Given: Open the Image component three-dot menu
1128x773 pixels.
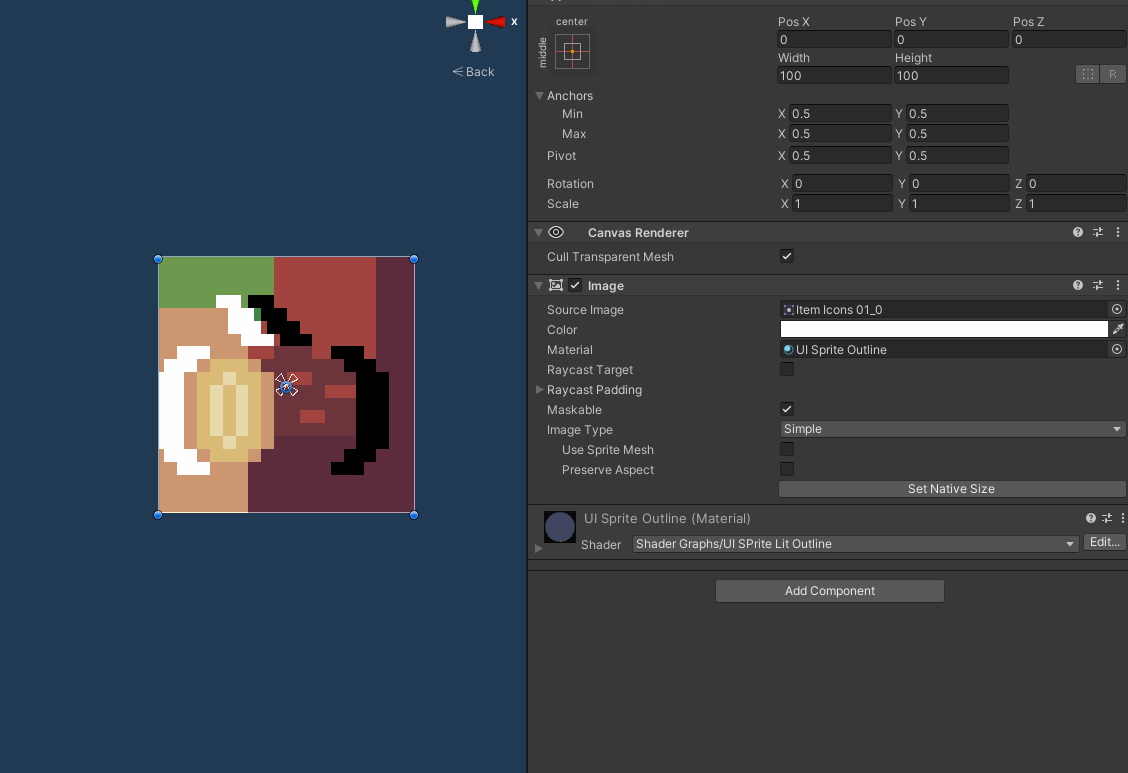Looking at the screenshot, I should point(1117,285).
